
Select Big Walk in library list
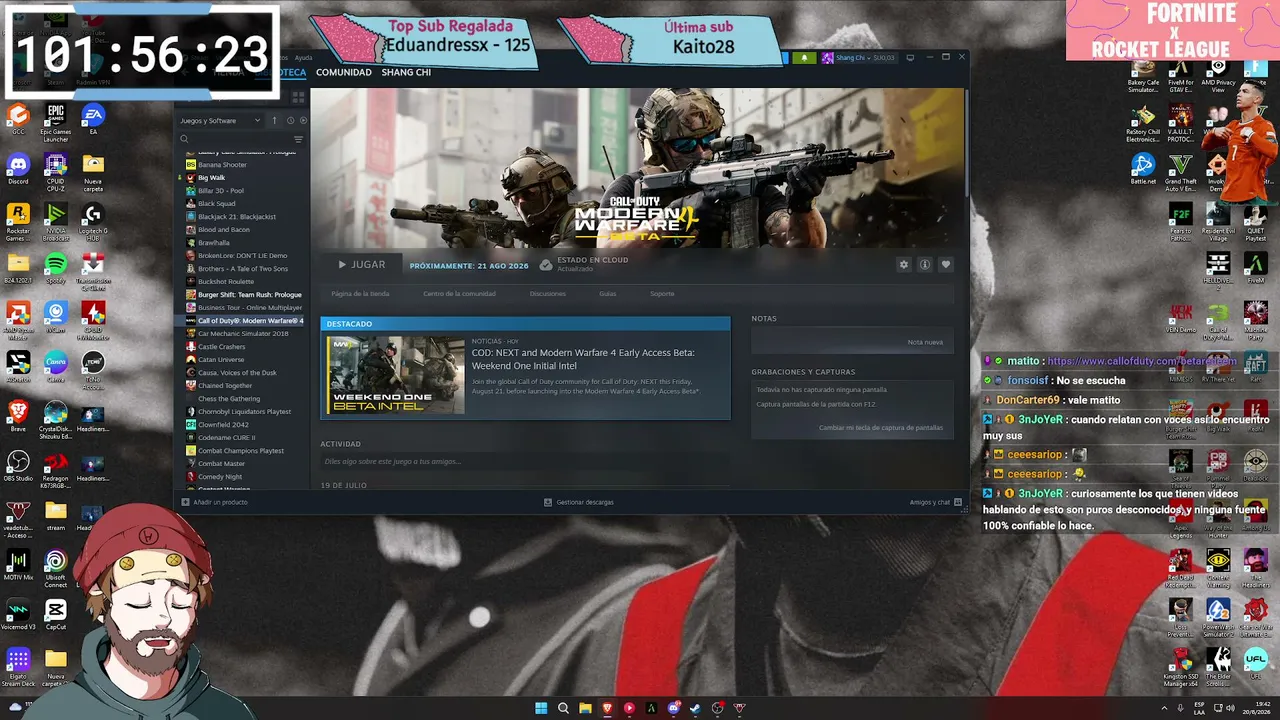[211, 178]
